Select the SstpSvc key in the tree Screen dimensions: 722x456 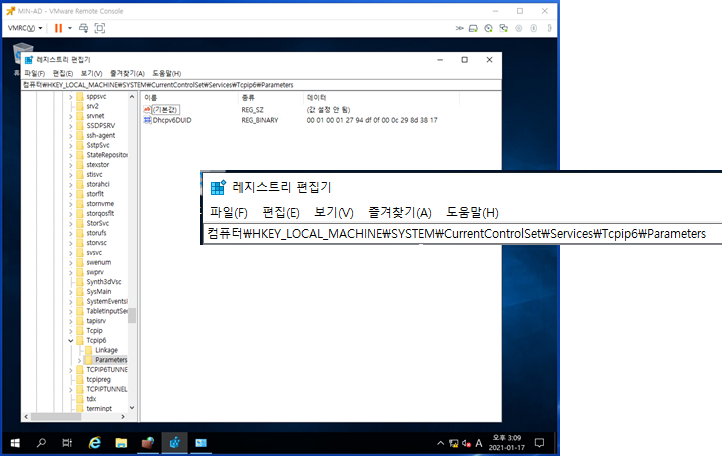98,145
